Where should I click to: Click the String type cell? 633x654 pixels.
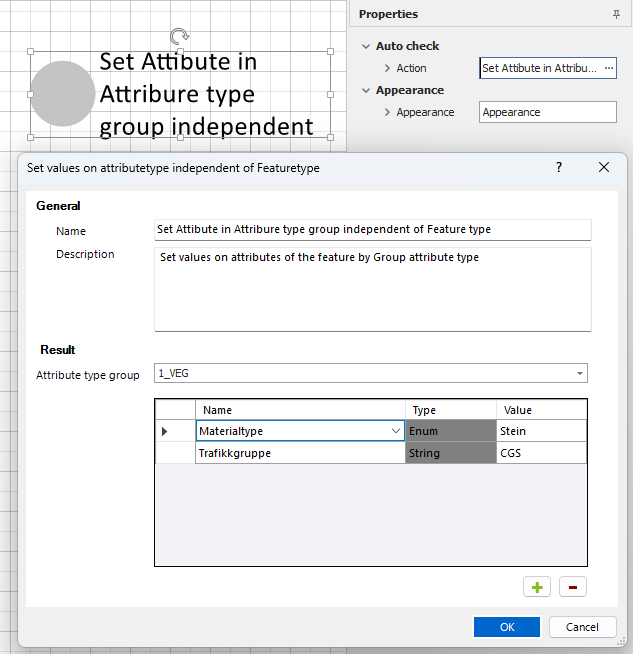(451, 453)
